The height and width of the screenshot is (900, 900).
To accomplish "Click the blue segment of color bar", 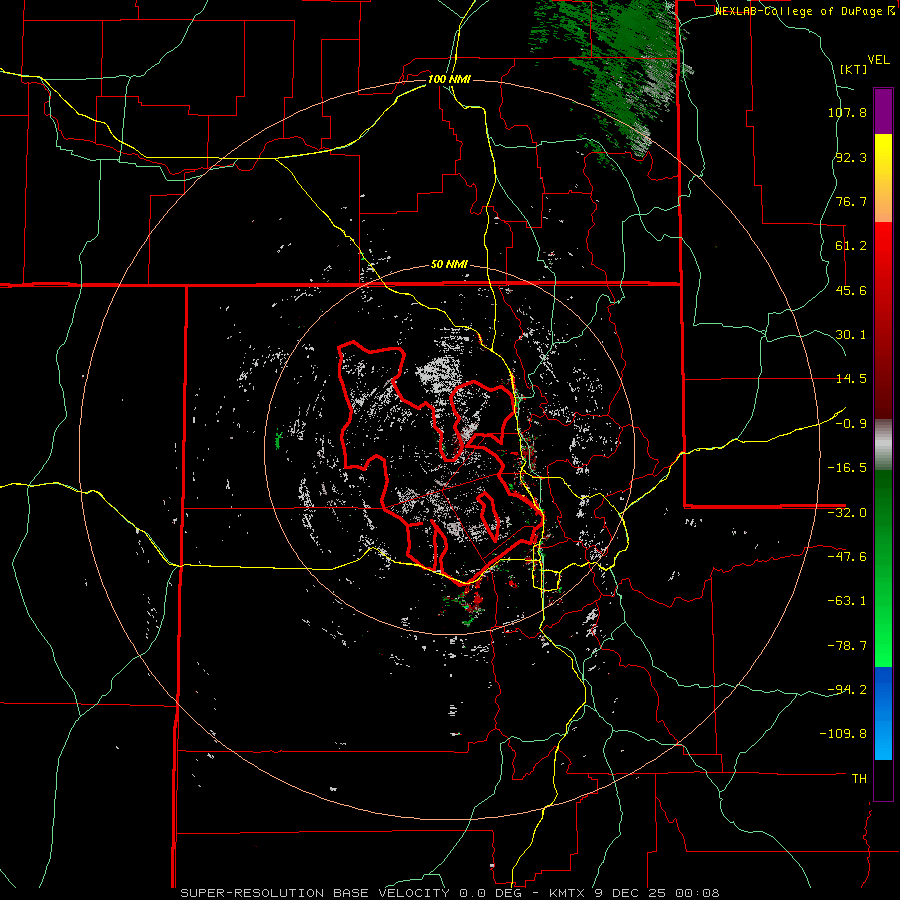I will 883,713.
